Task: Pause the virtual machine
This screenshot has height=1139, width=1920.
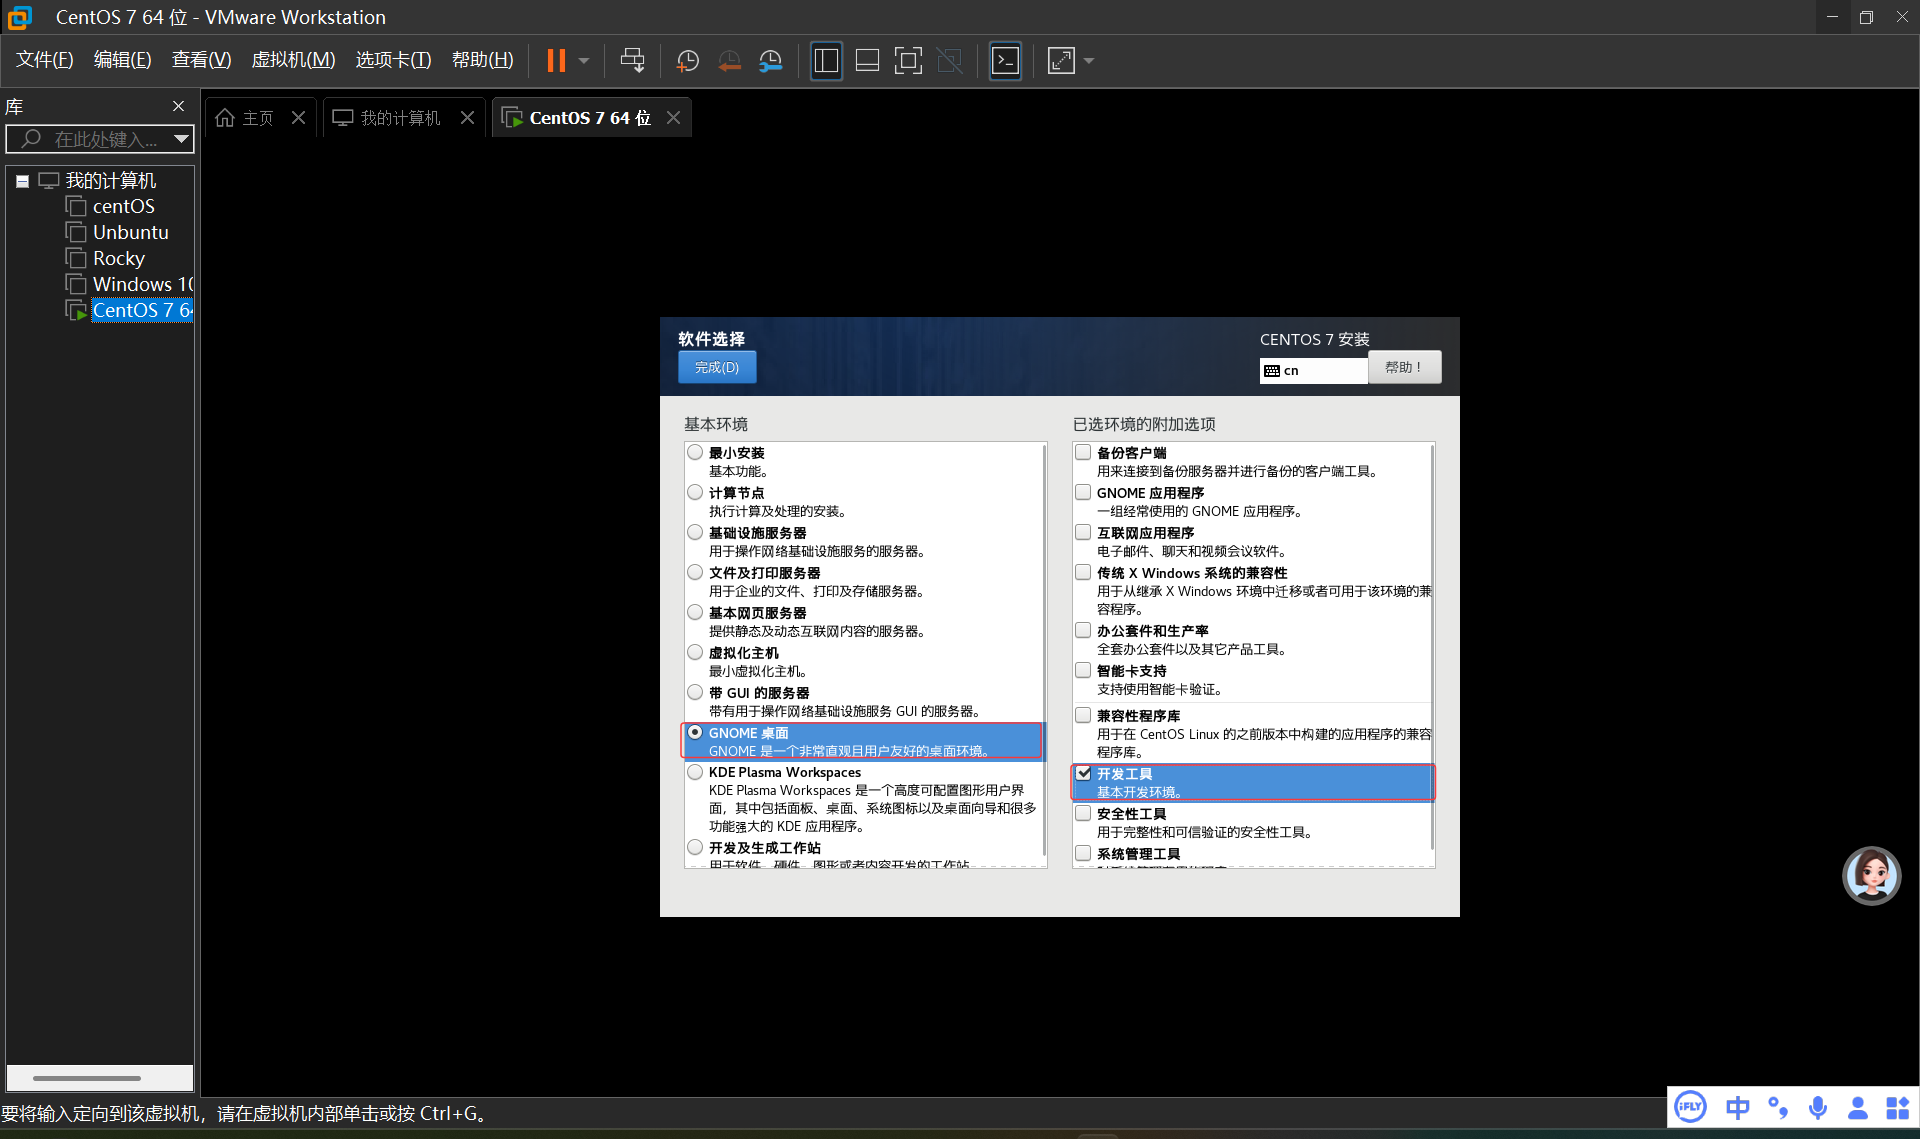Action: coord(556,61)
